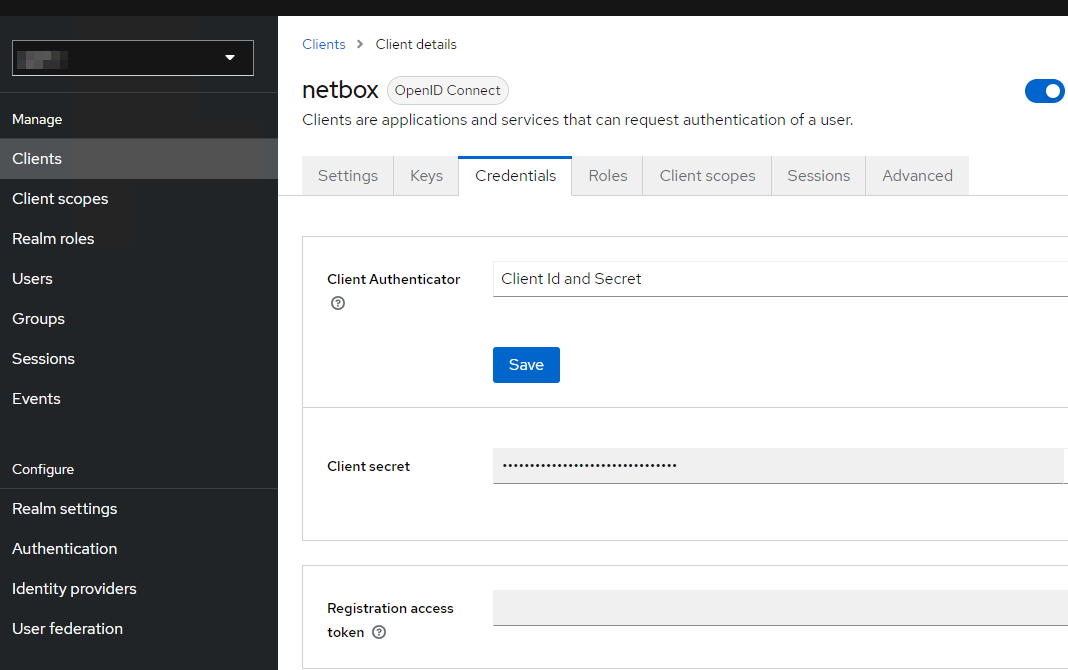View the Sessions tab
The width and height of the screenshot is (1068, 670).
pos(818,176)
